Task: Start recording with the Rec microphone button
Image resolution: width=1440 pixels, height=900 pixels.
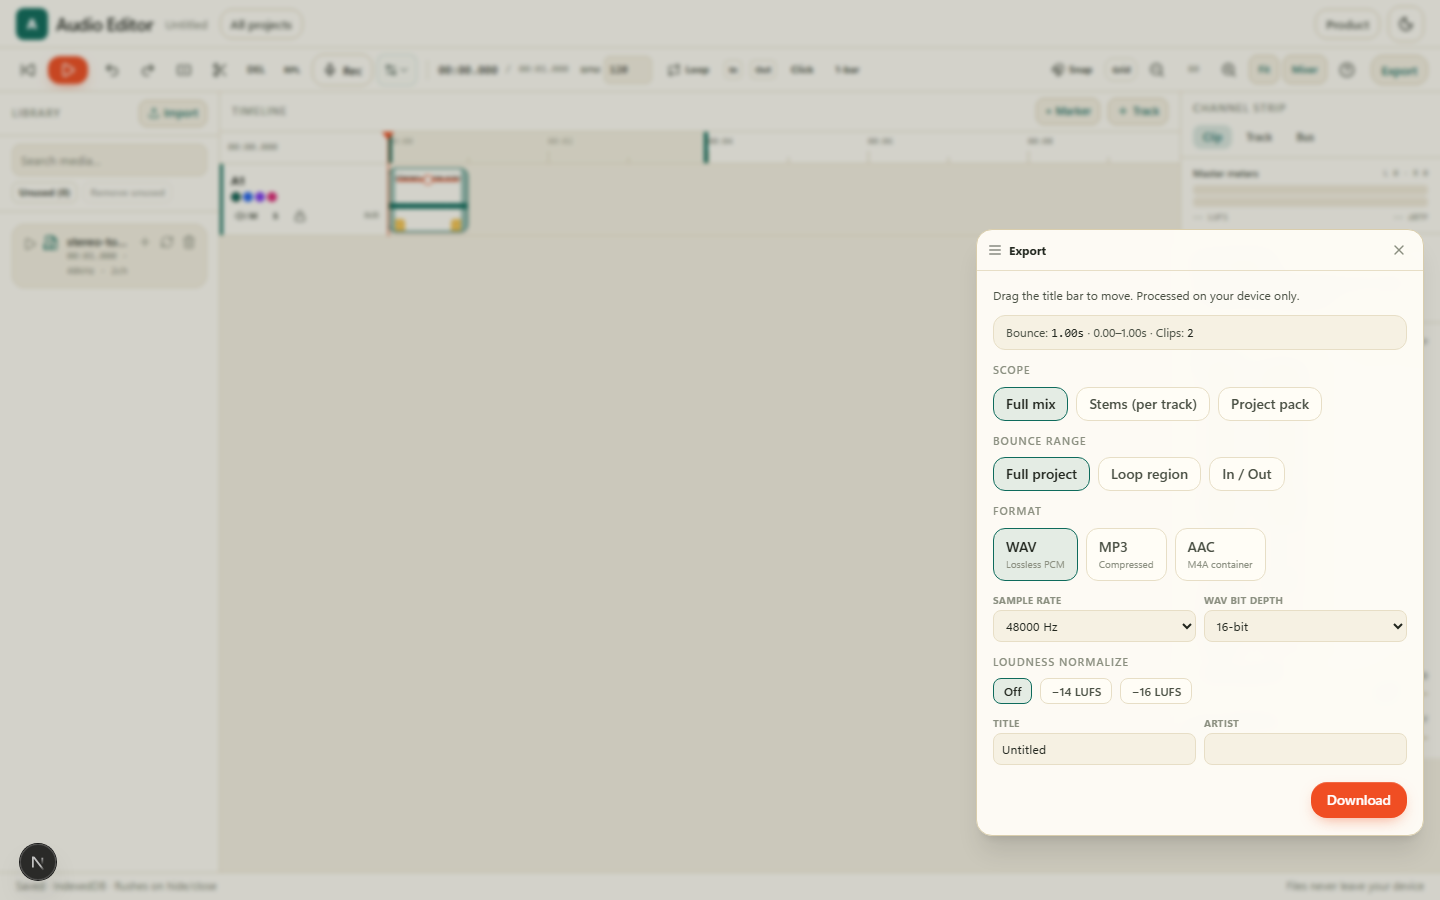Action: 343,70
